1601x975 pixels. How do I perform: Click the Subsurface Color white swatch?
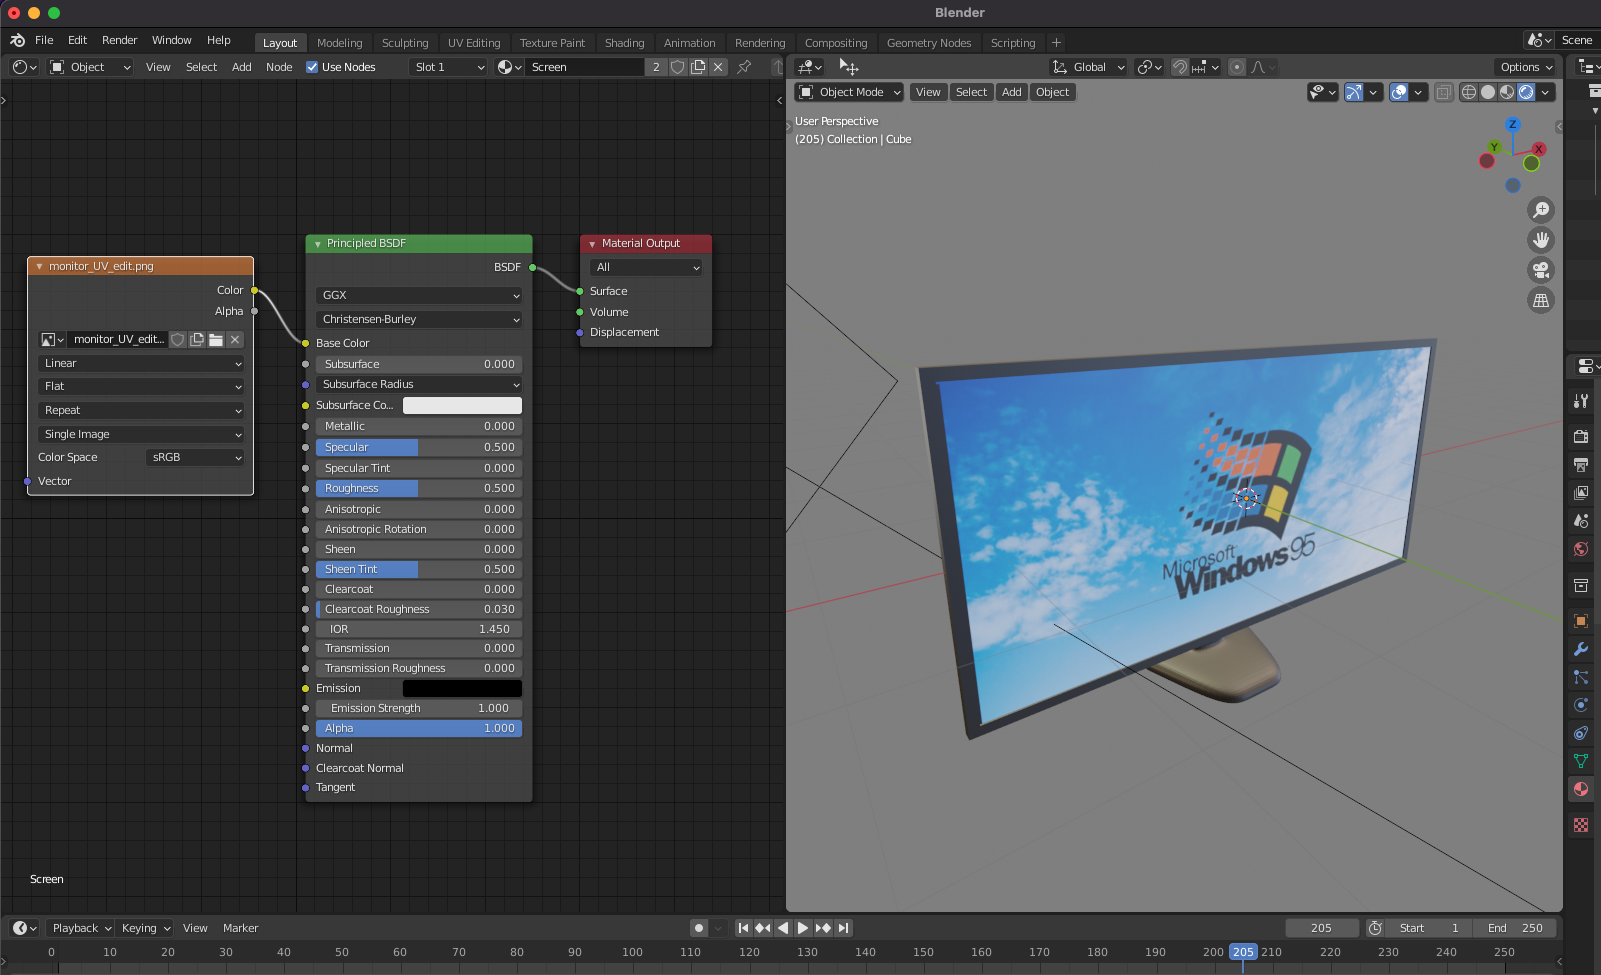[462, 405]
